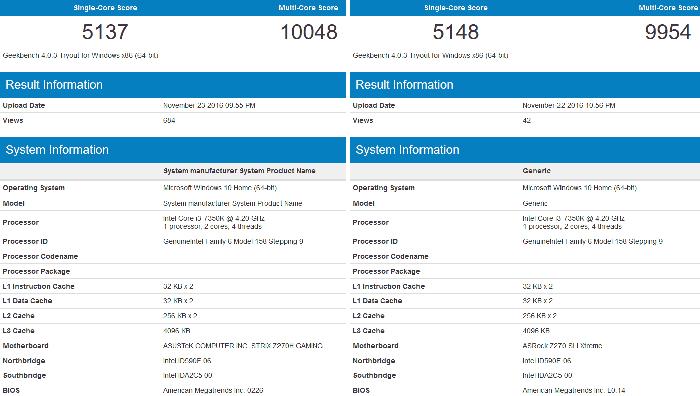Click the Single-Core Score heading above 5148
Viewport: 700px width, 396px height.
456,8
